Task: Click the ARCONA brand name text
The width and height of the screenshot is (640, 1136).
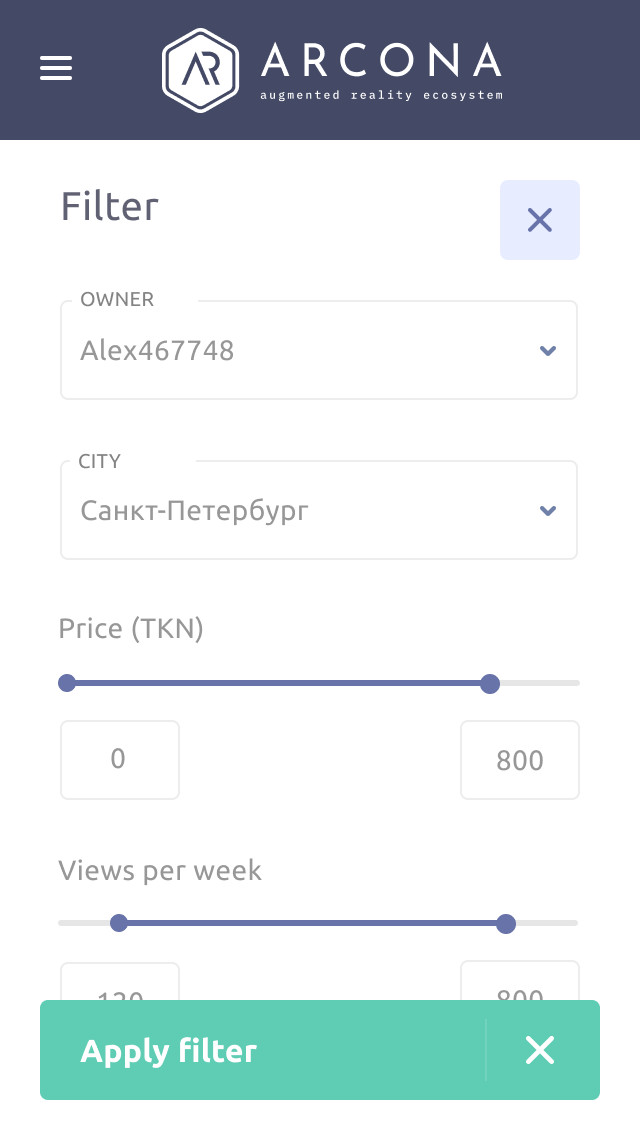Action: click(x=381, y=61)
